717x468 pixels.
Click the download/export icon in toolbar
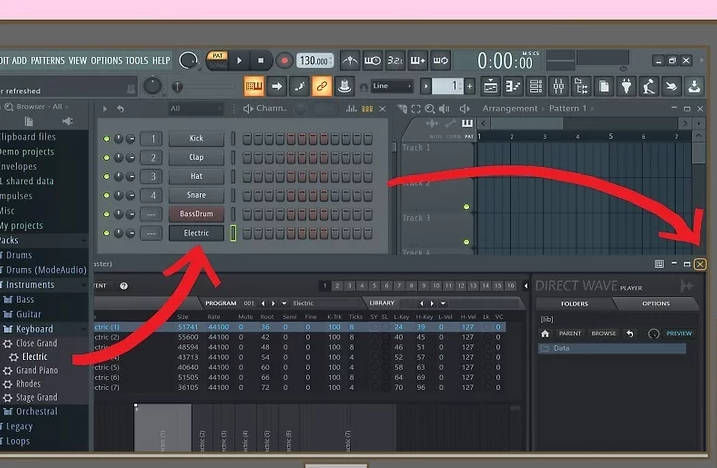(694, 86)
